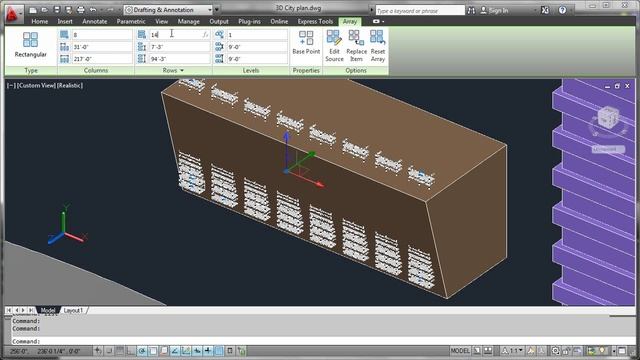Click the binoculars search icon

(x=471, y=11)
